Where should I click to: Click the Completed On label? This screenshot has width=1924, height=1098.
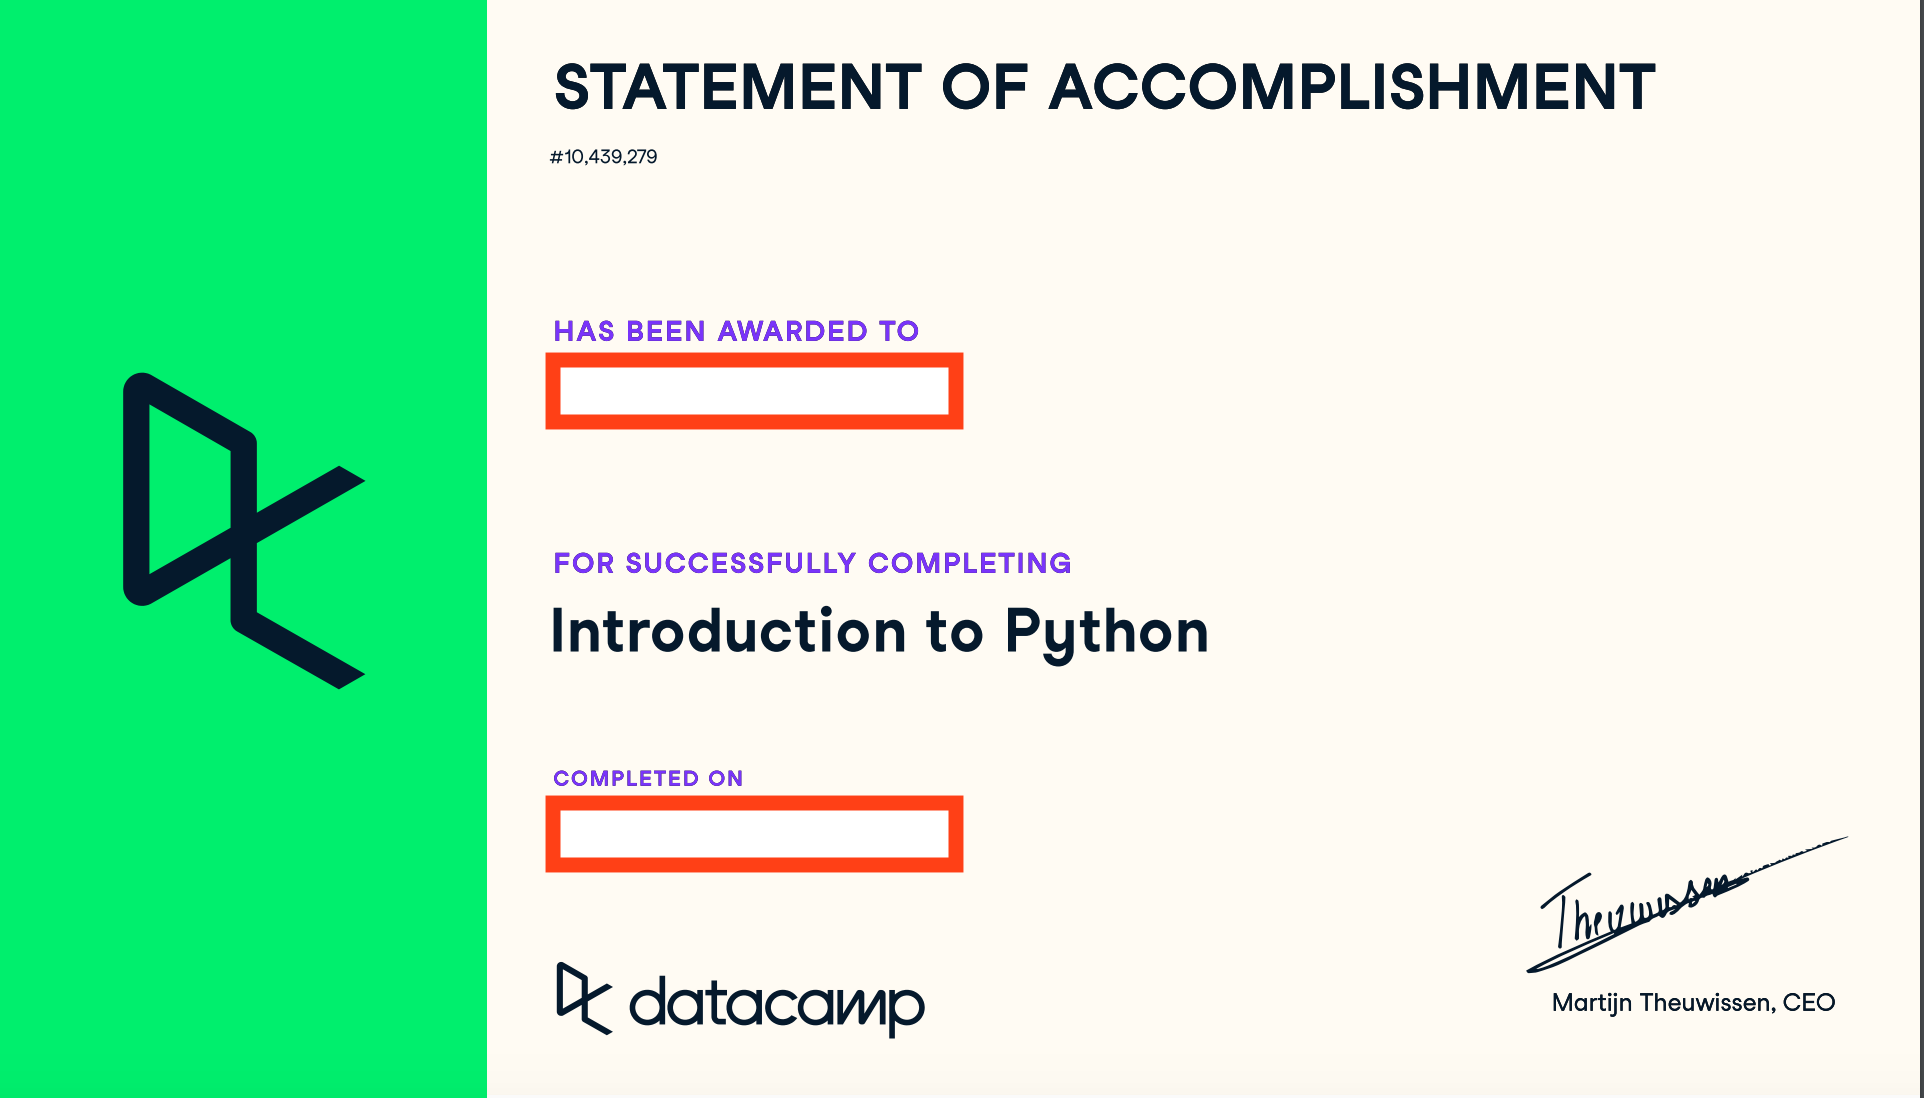pos(648,778)
